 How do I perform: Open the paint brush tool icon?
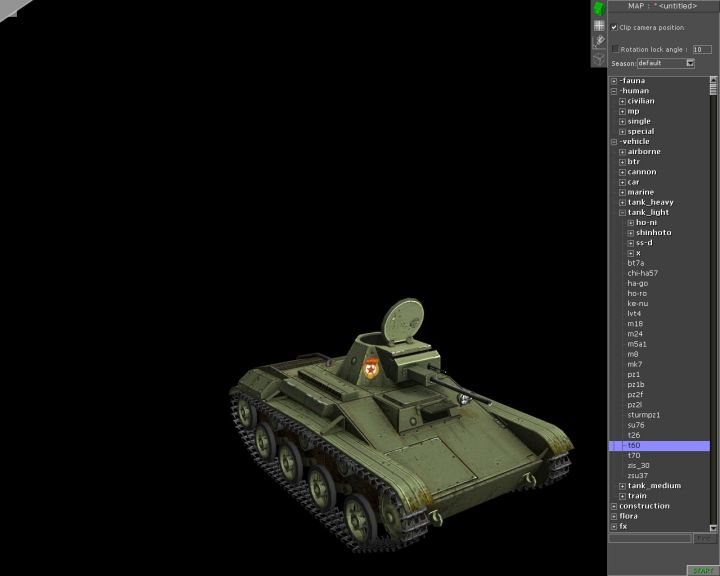(x=598, y=41)
